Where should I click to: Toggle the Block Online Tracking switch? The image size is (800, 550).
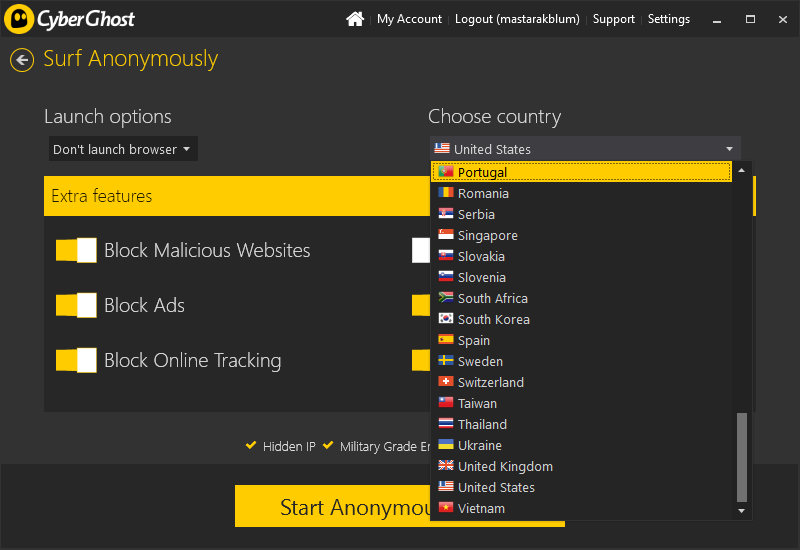pyautogui.click(x=76, y=361)
